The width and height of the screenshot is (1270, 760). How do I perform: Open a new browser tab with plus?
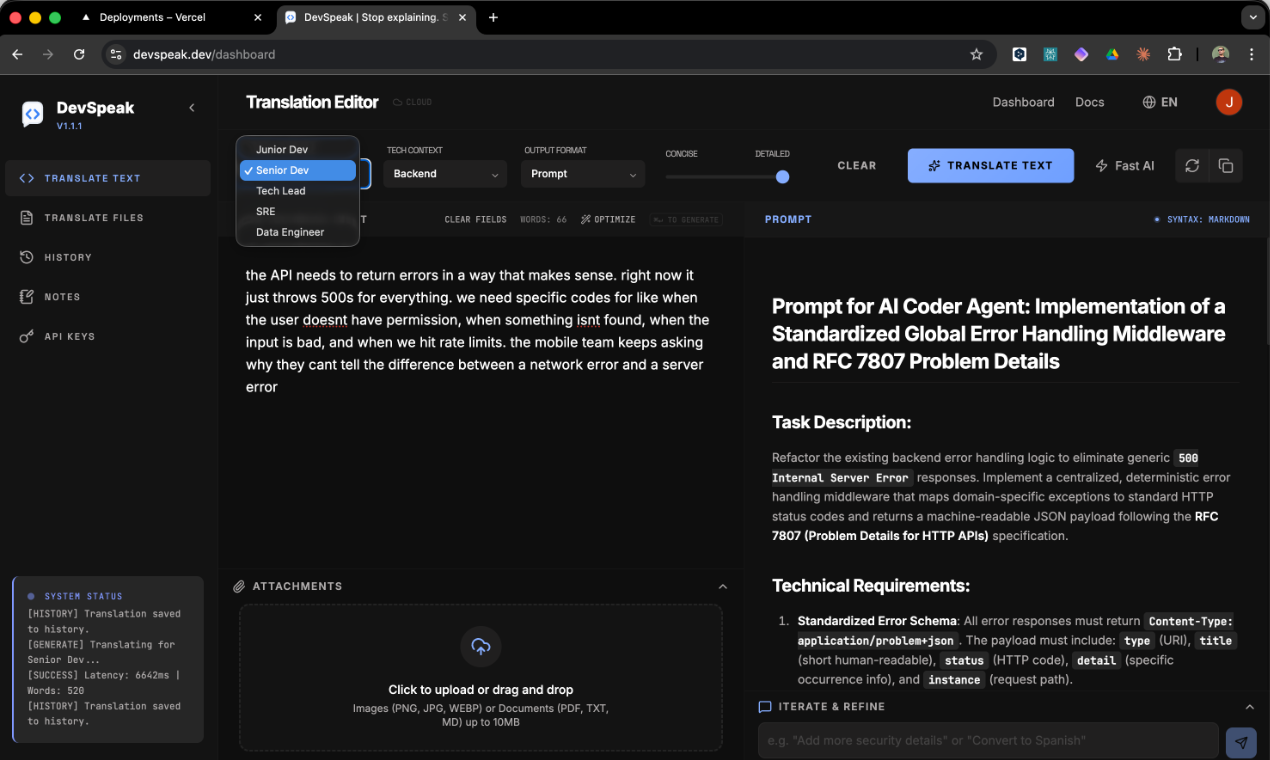click(493, 17)
